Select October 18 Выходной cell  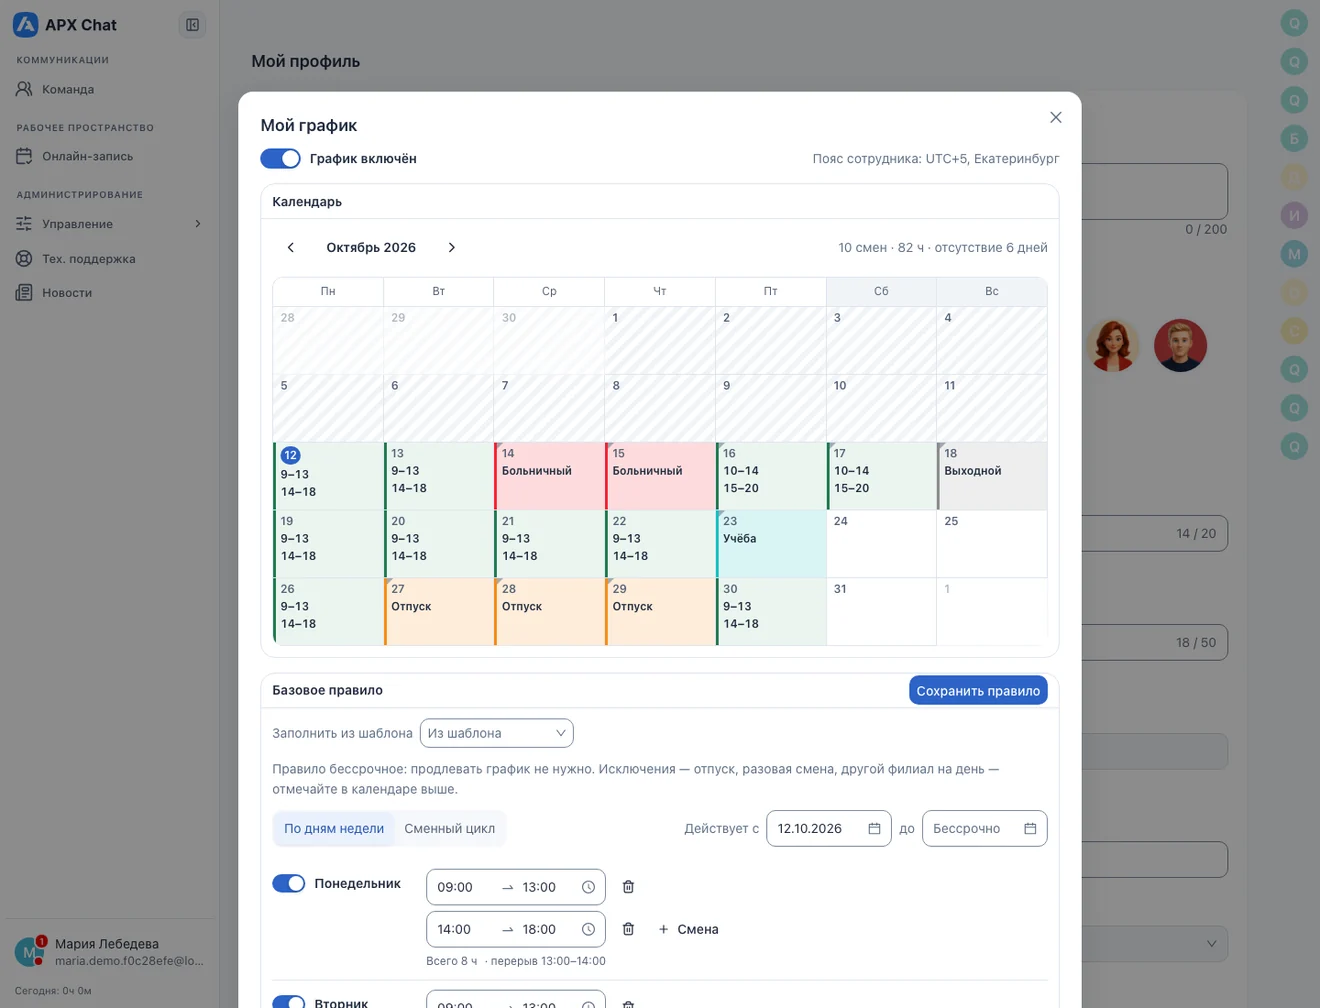click(992, 476)
